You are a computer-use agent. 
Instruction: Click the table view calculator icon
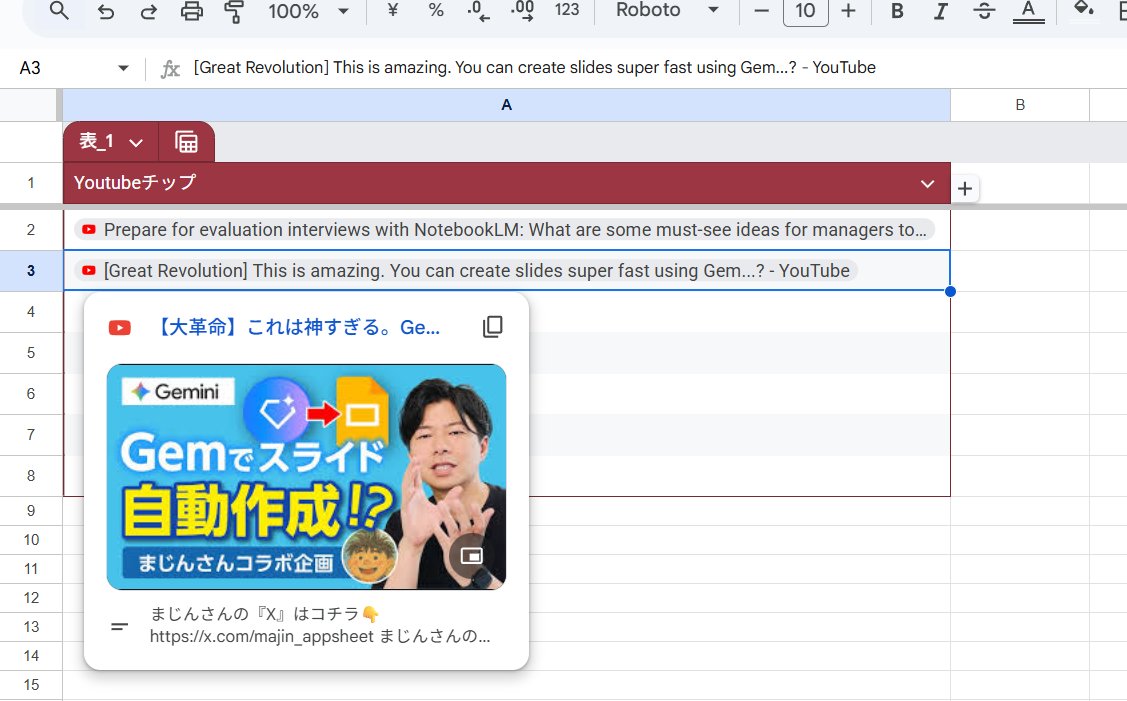(186, 142)
